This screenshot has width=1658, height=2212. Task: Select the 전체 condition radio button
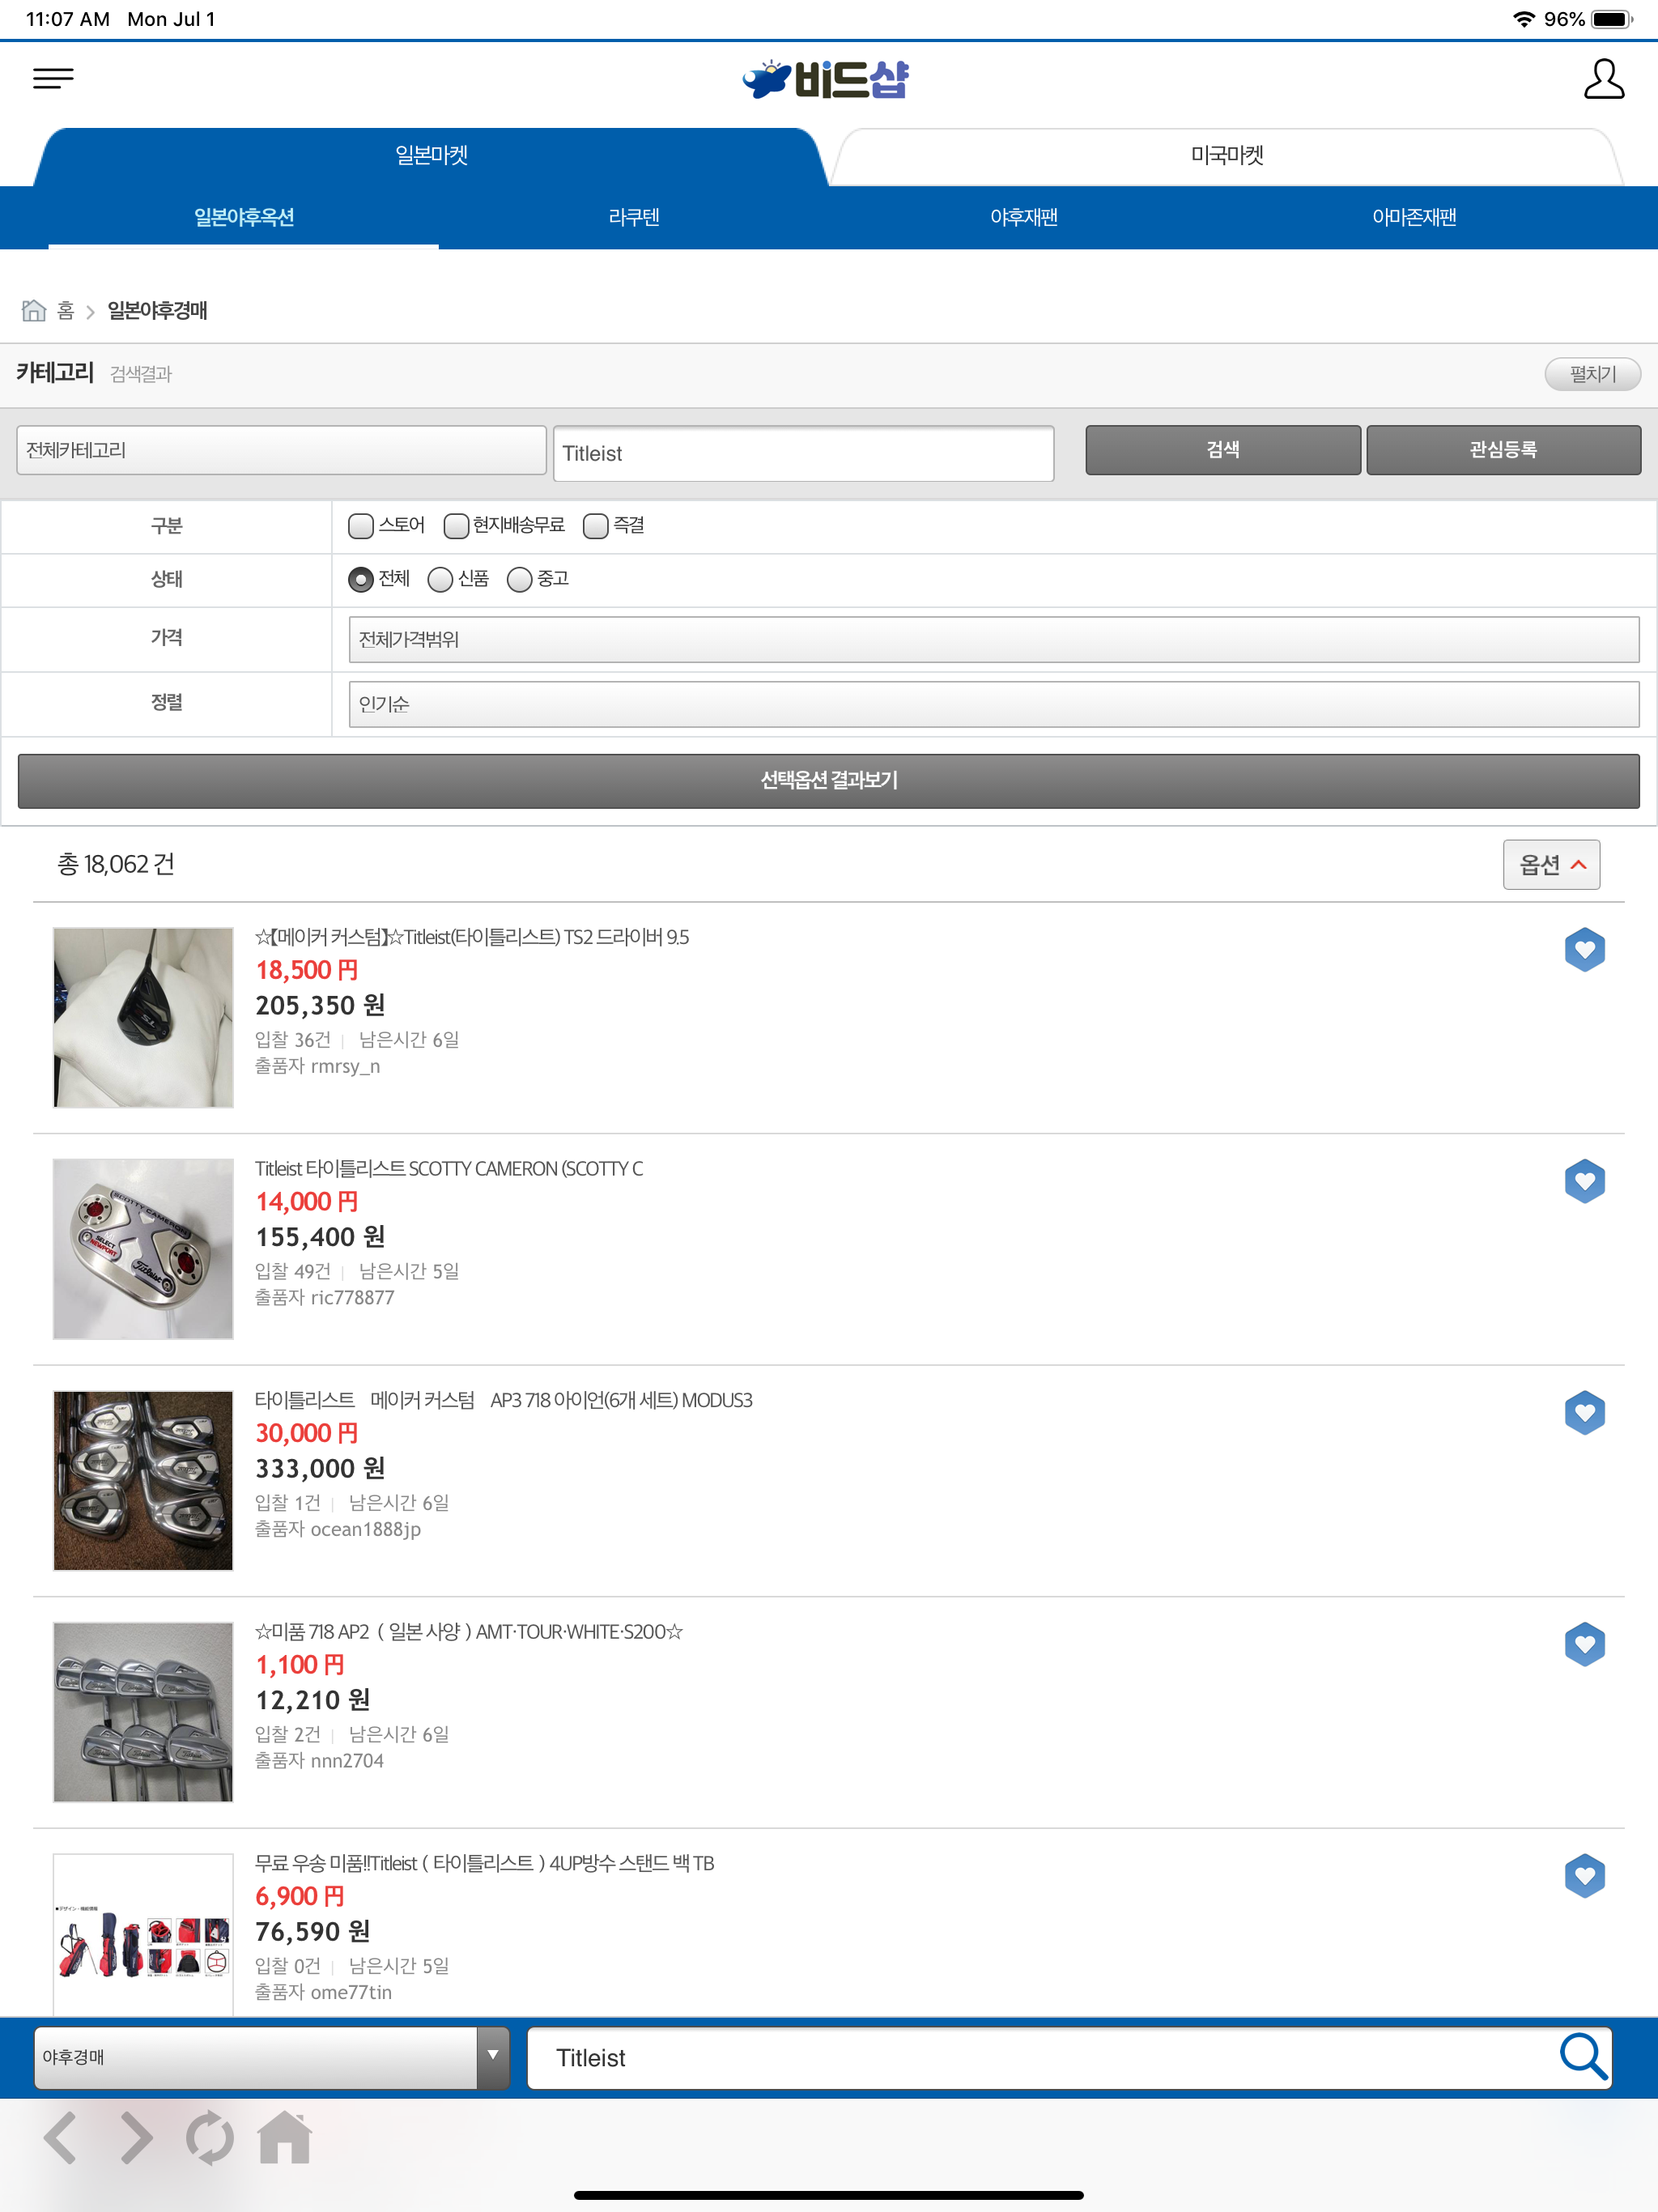(361, 580)
